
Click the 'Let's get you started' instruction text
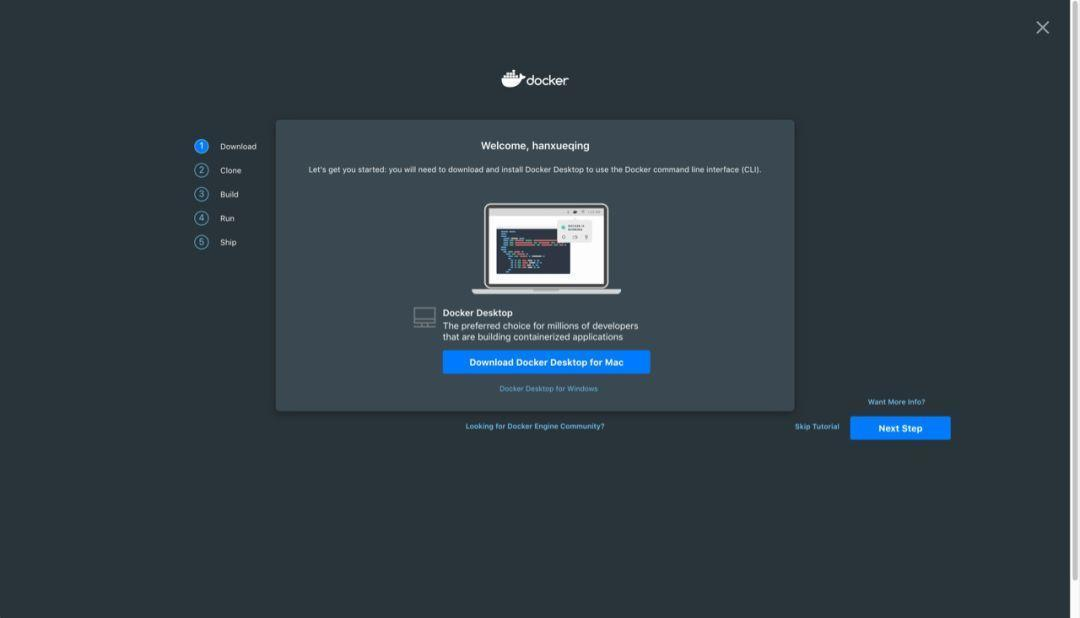pos(534,169)
